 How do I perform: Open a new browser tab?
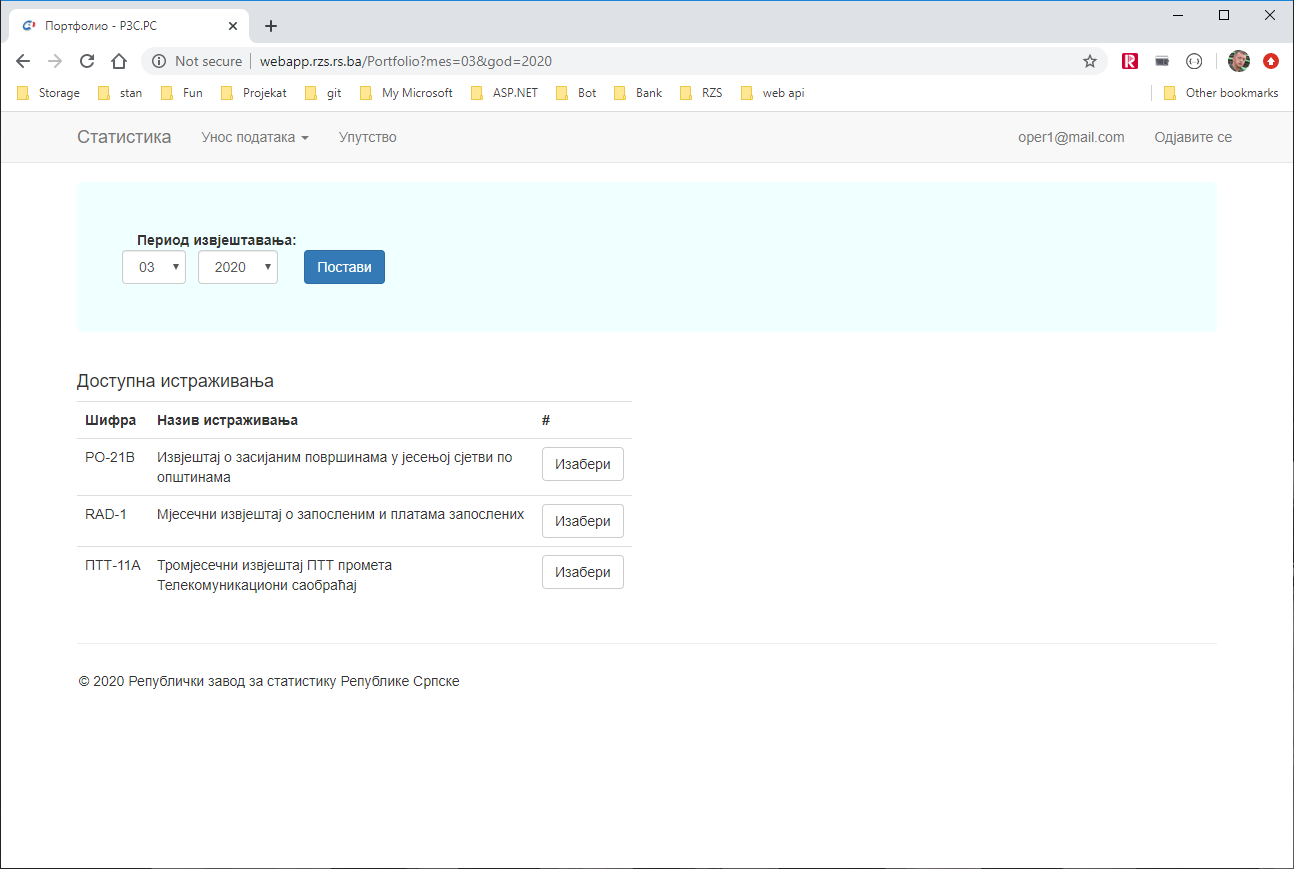(270, 26)
